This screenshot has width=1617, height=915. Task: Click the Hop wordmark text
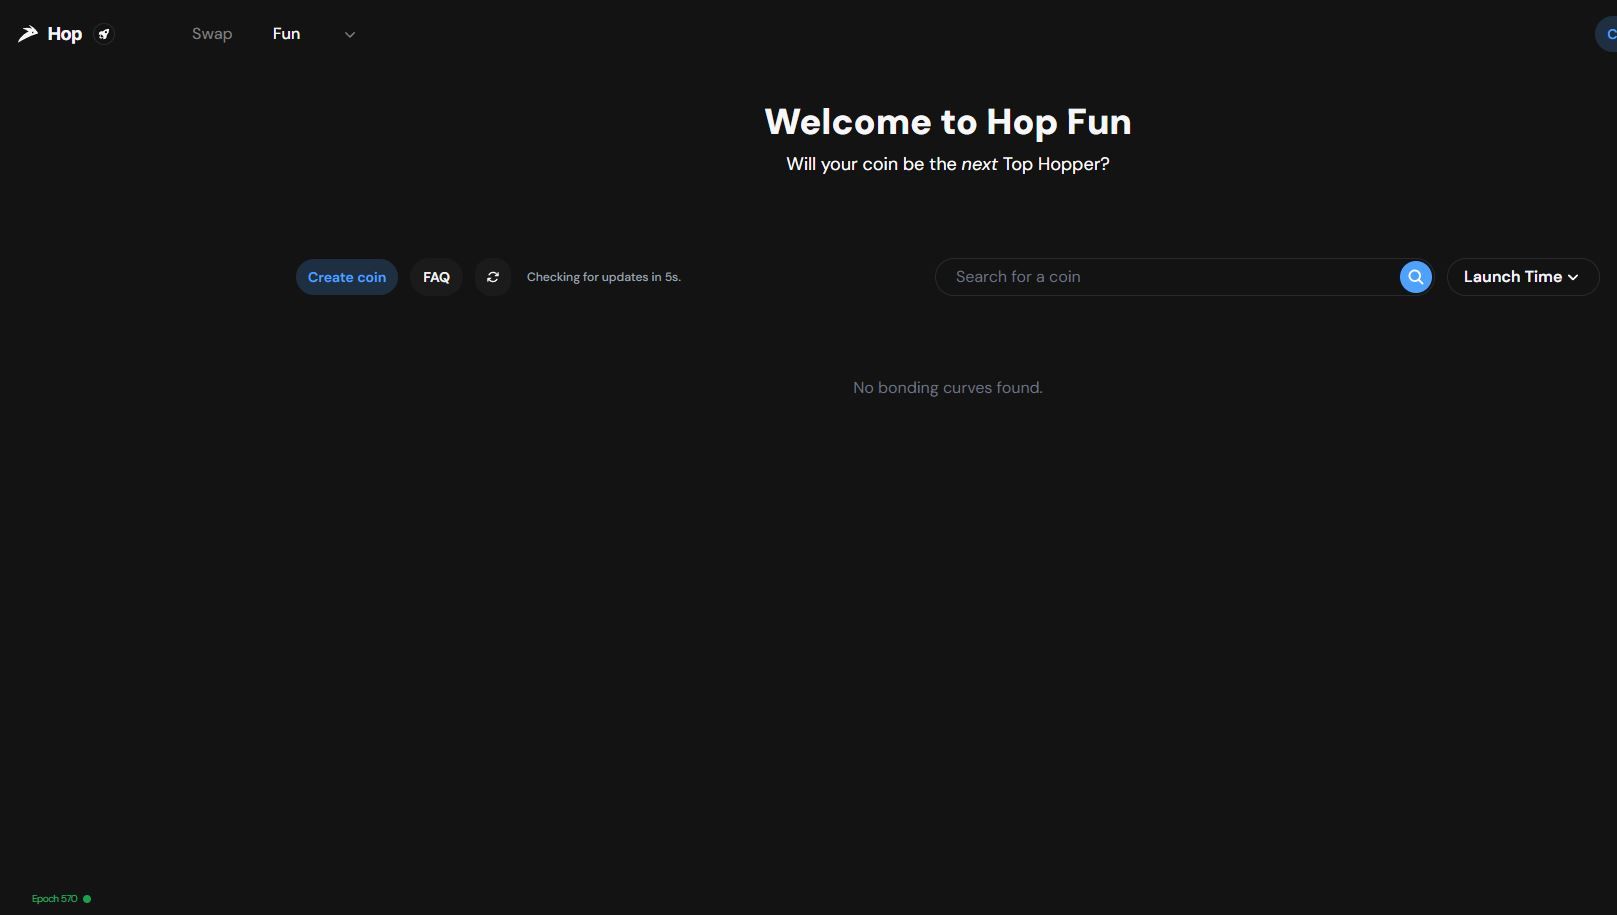65,34
